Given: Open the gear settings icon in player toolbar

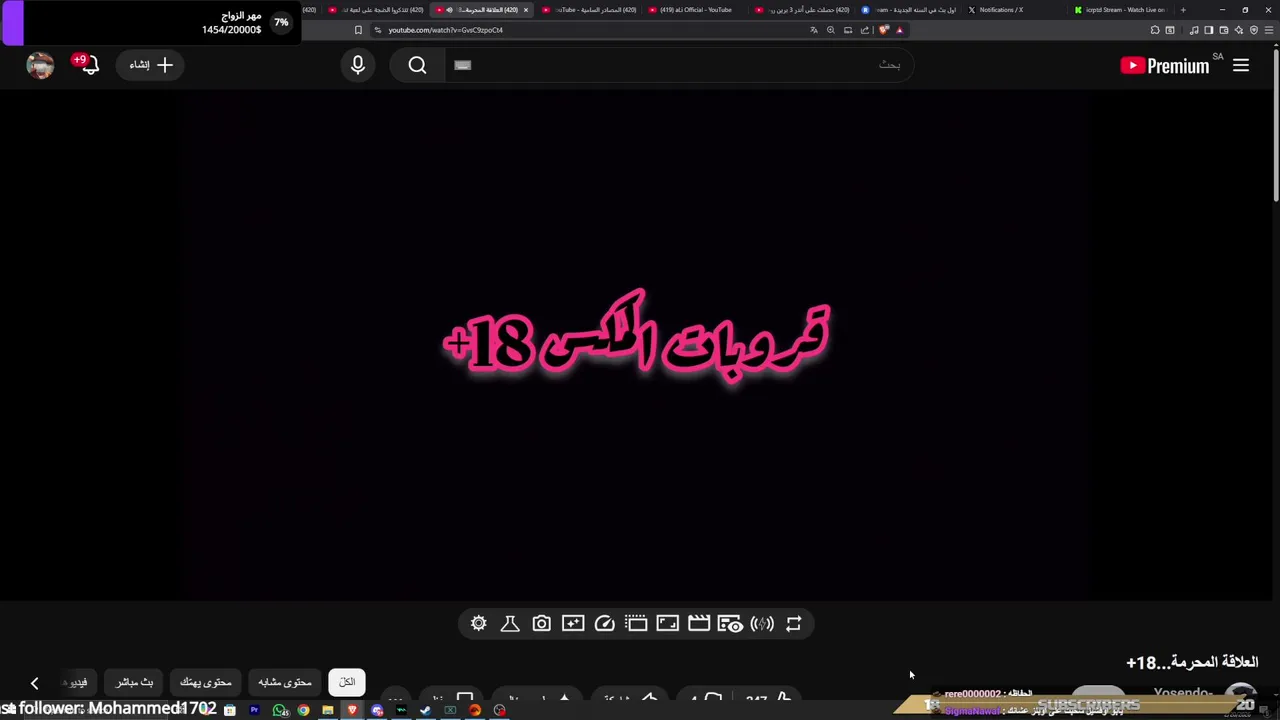Looking at the screenshot, I should click(479, 624).
